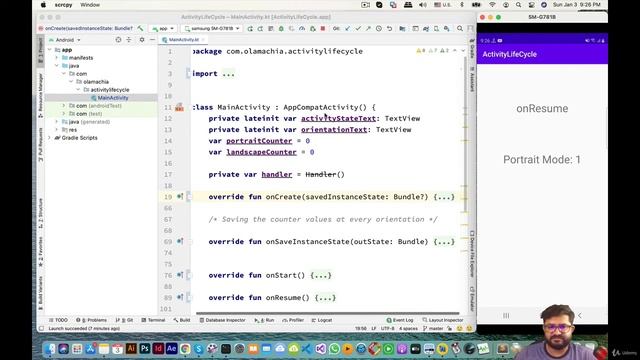This screenshot has width=640, height=360.
Task: Click the Git commit checkmark icon
Action: tap(358, 29)
